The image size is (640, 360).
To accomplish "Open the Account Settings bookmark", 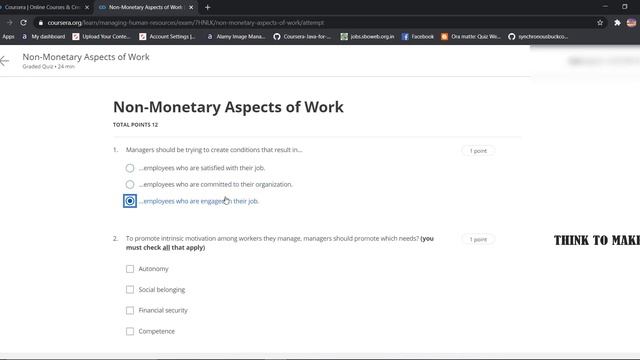I will (167, 37).
